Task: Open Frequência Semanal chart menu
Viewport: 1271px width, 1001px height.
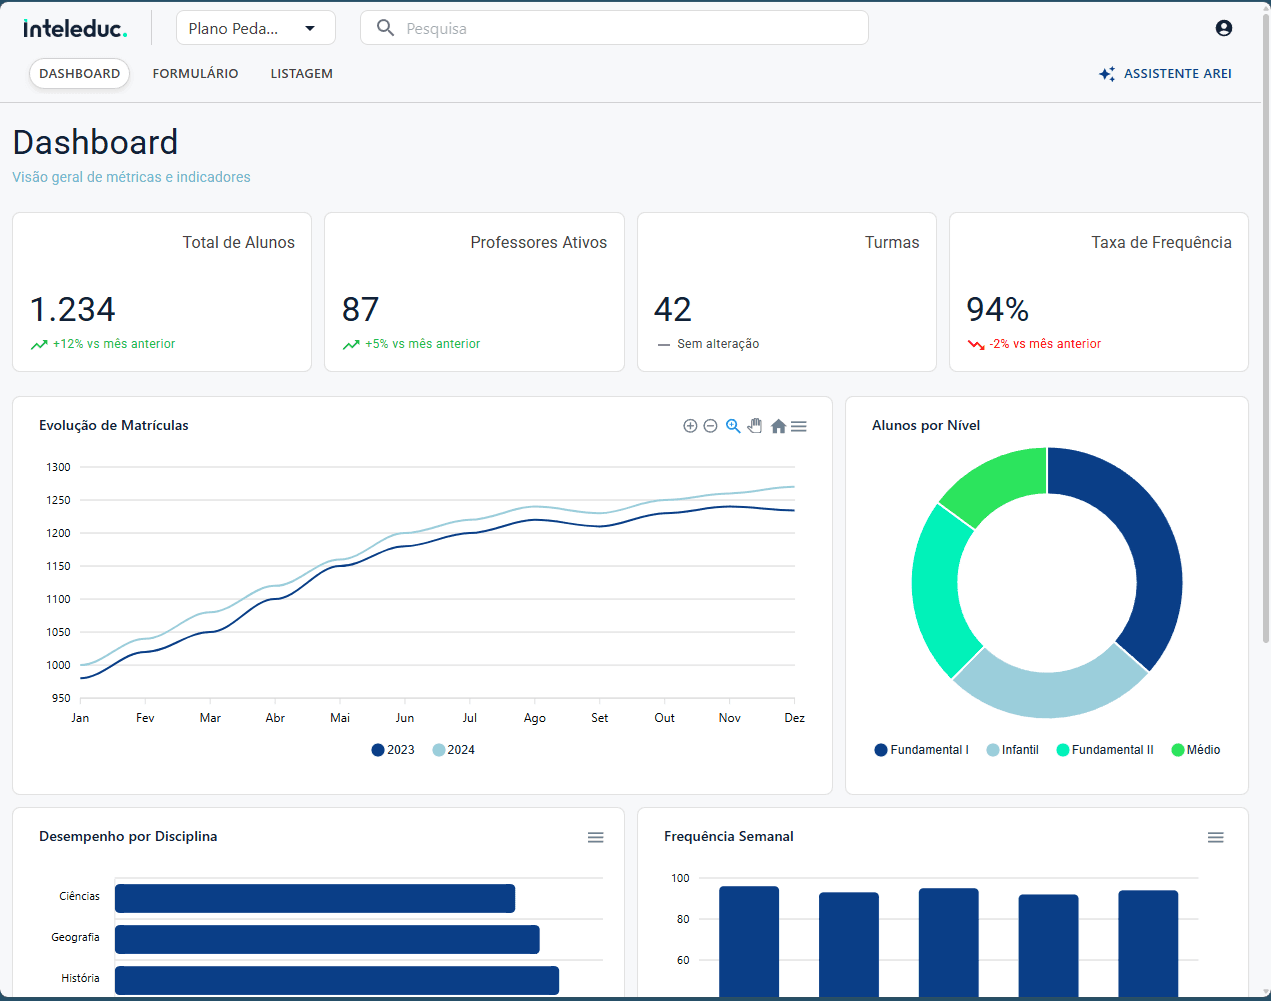Action: (x=1215, y=838)
